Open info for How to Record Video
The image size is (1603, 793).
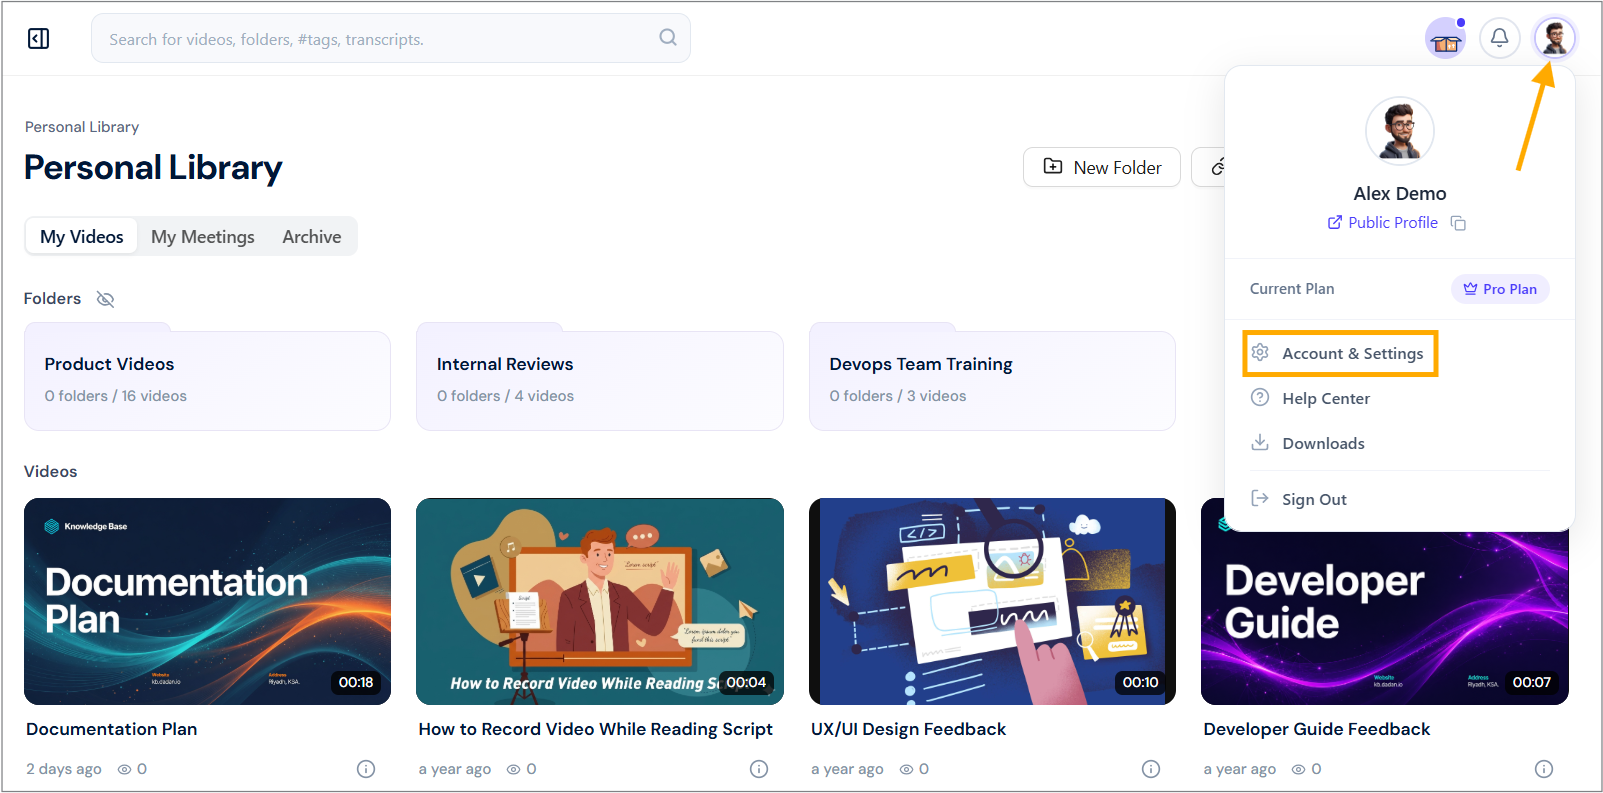759,769
